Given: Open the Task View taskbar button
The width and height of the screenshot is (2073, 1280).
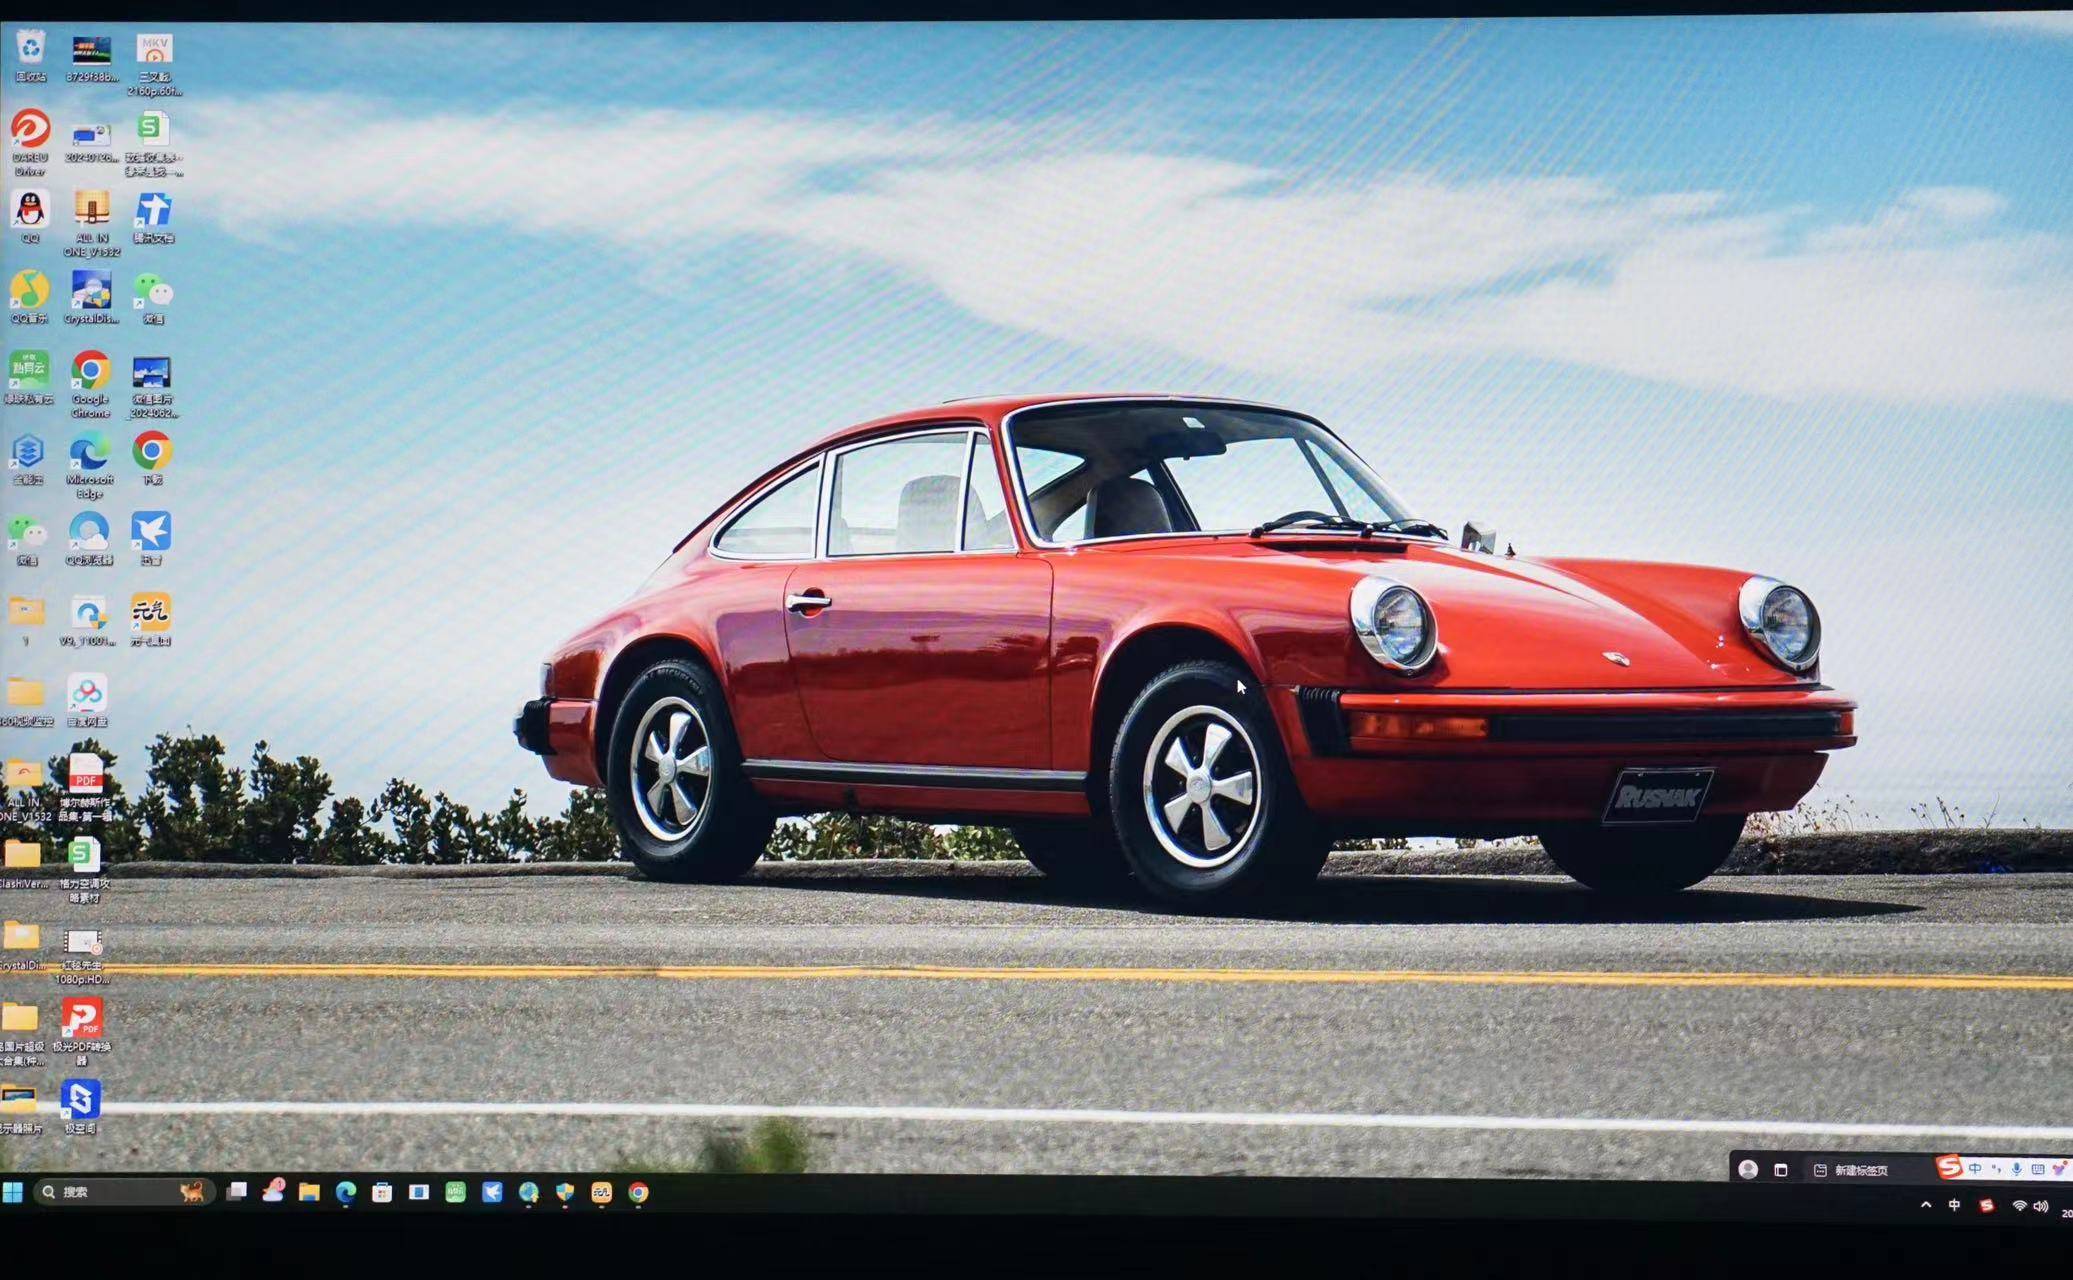Looking at the screenshot, I should 236,1191.
